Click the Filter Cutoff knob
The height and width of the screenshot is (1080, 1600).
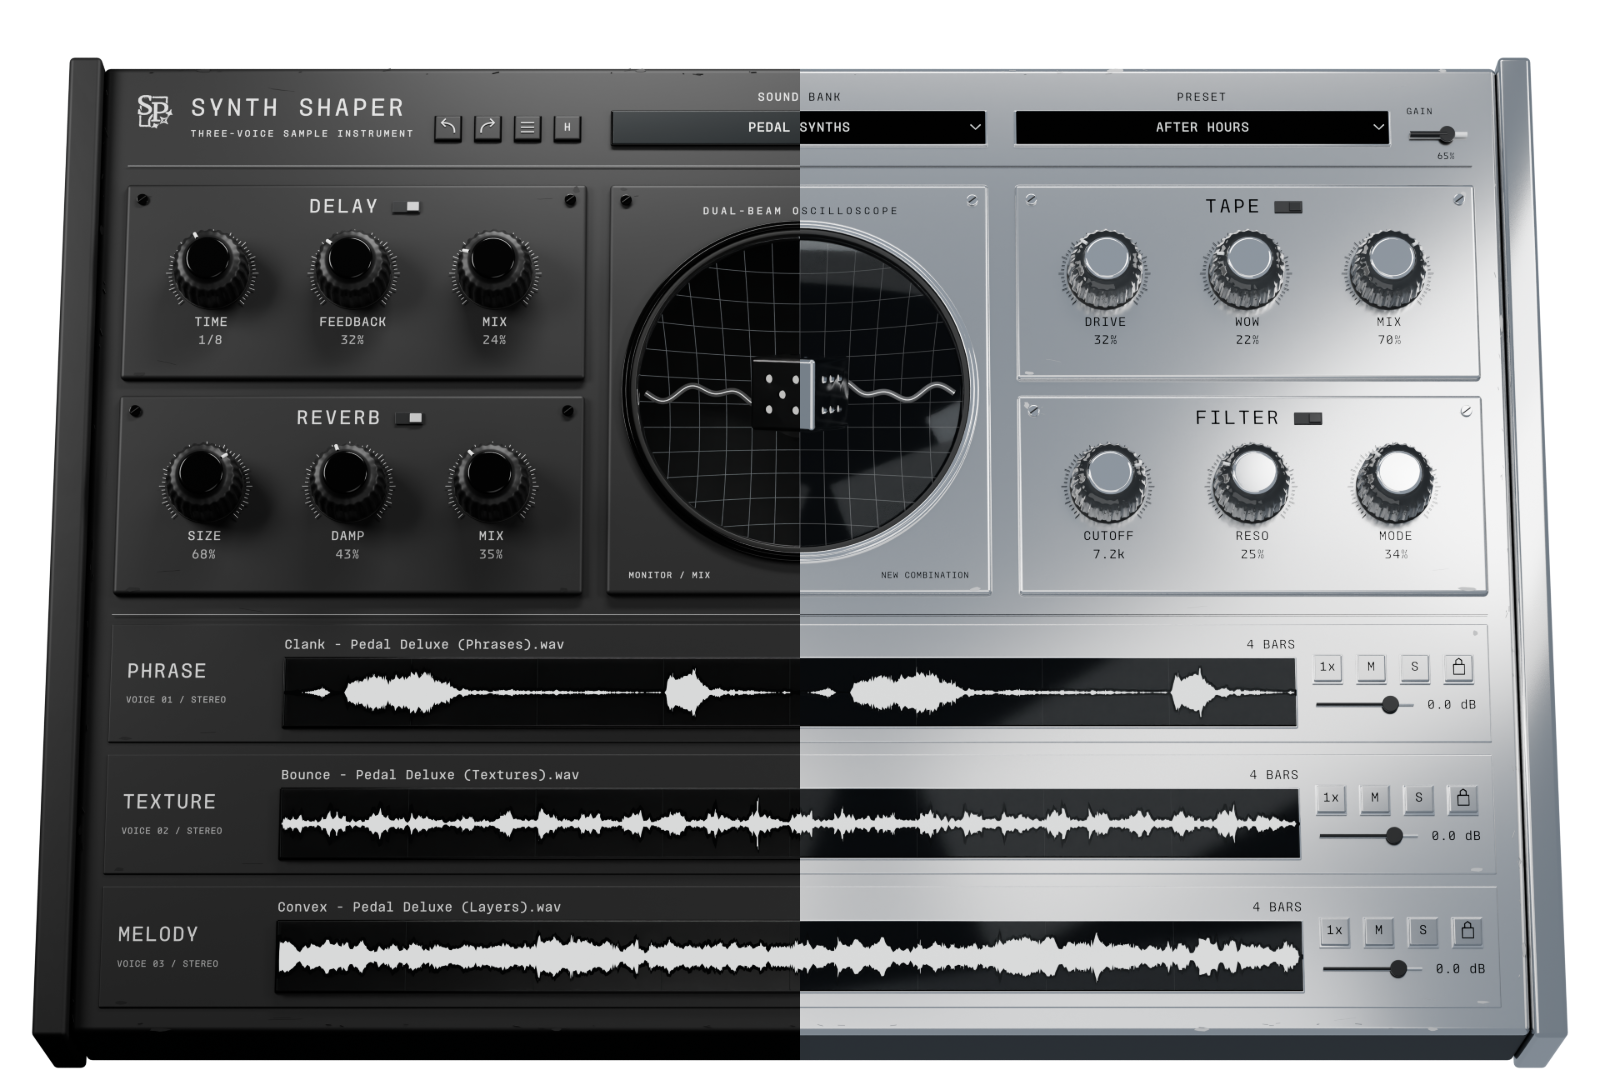1108,482
